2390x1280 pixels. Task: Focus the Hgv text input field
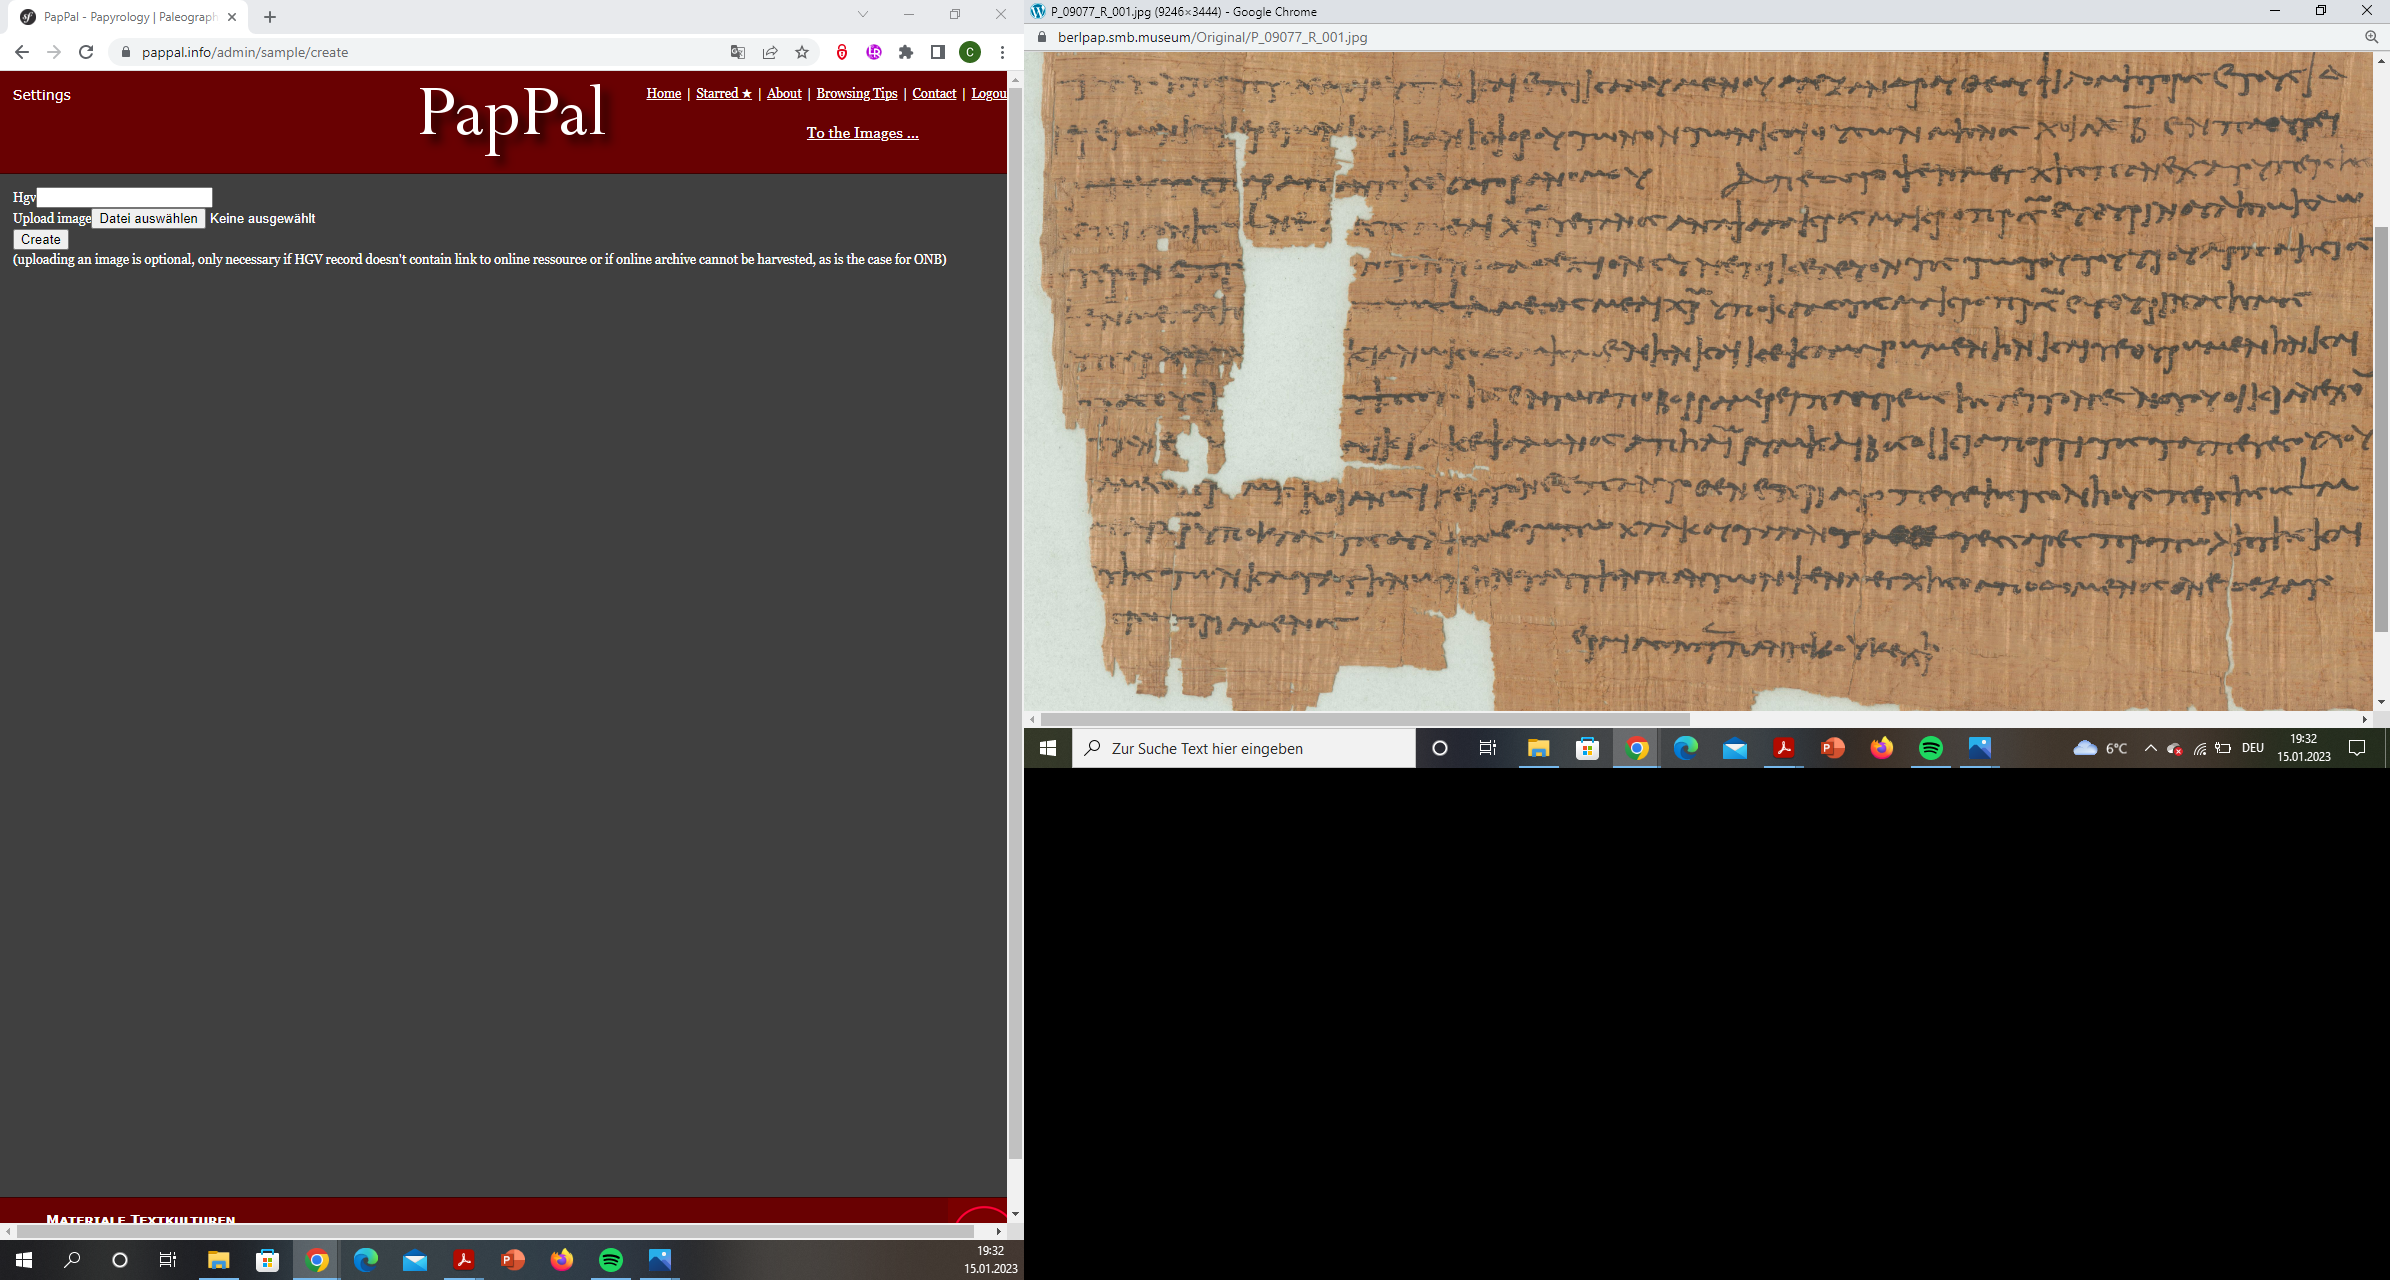click(124, 198)
